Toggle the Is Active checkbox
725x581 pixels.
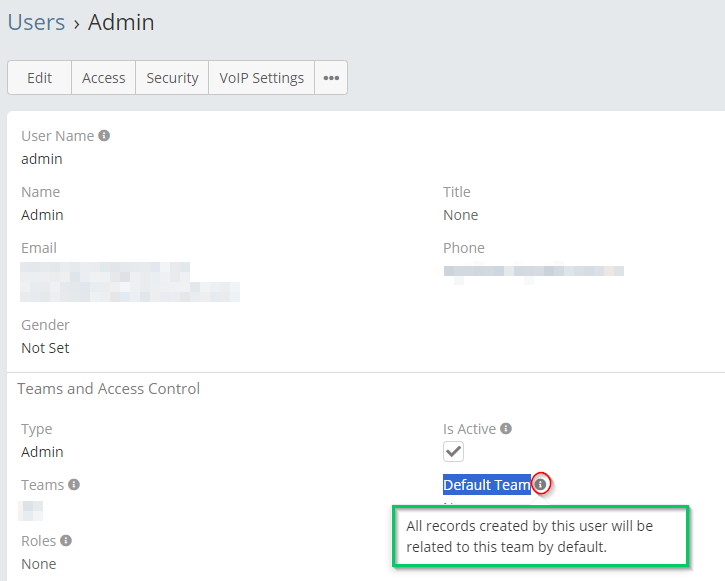click(x=453, y=451)
